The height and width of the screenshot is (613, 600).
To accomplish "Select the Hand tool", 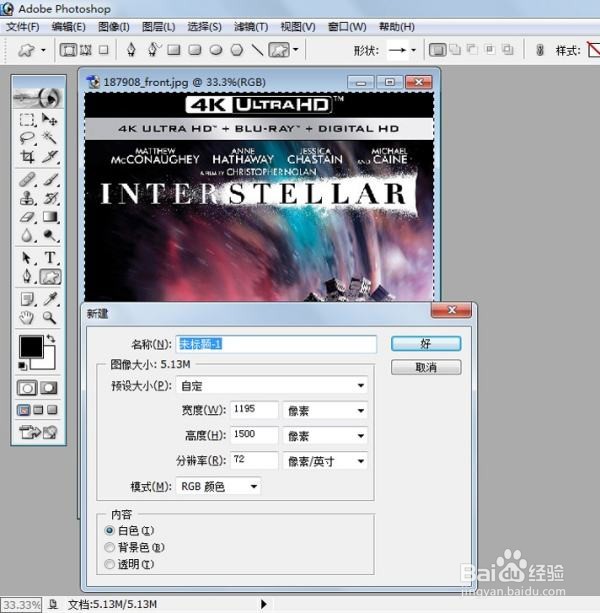I will click(27, 317).
